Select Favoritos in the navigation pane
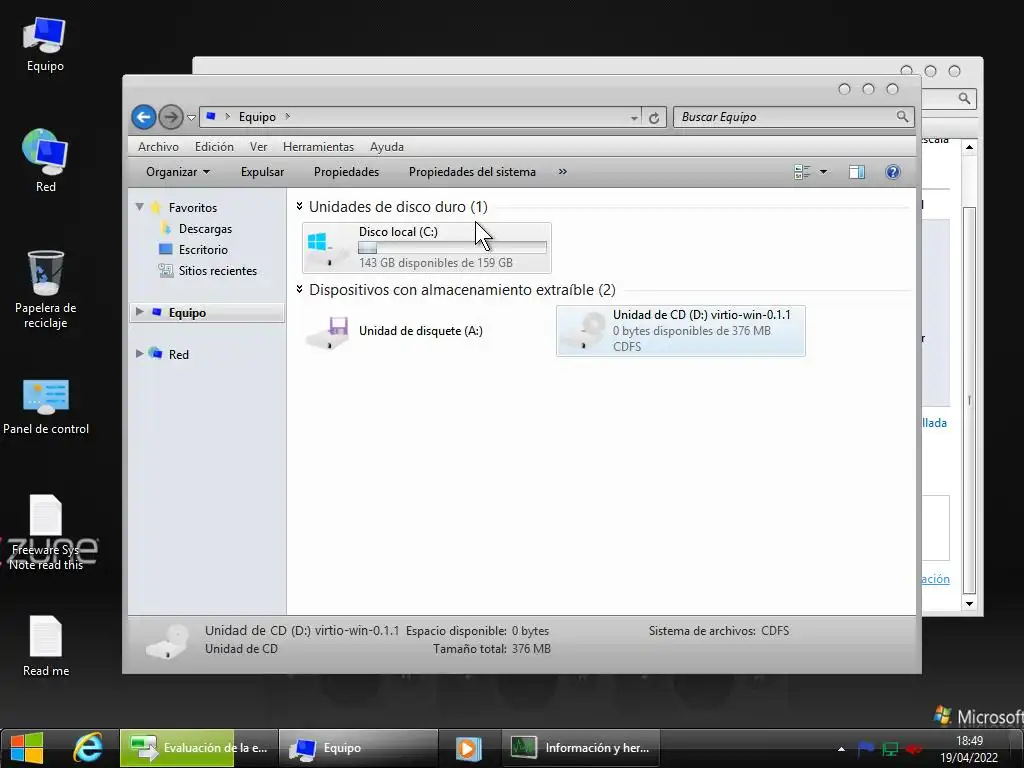 (193, 208)
